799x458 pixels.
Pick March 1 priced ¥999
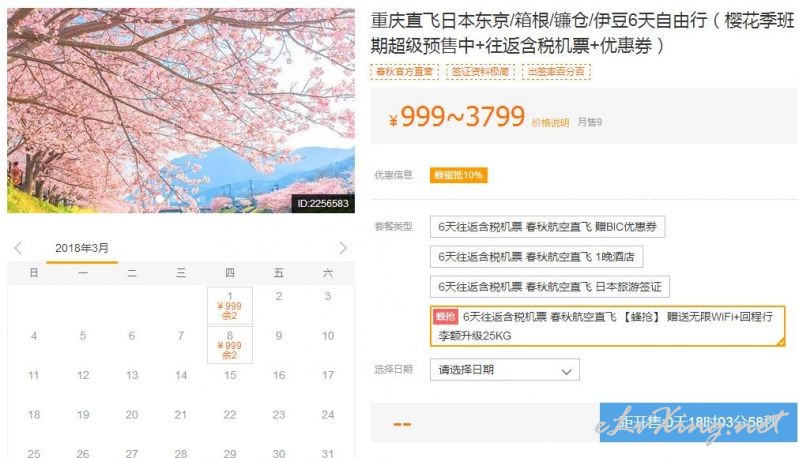pyautogui.click(x=230, y=306)
